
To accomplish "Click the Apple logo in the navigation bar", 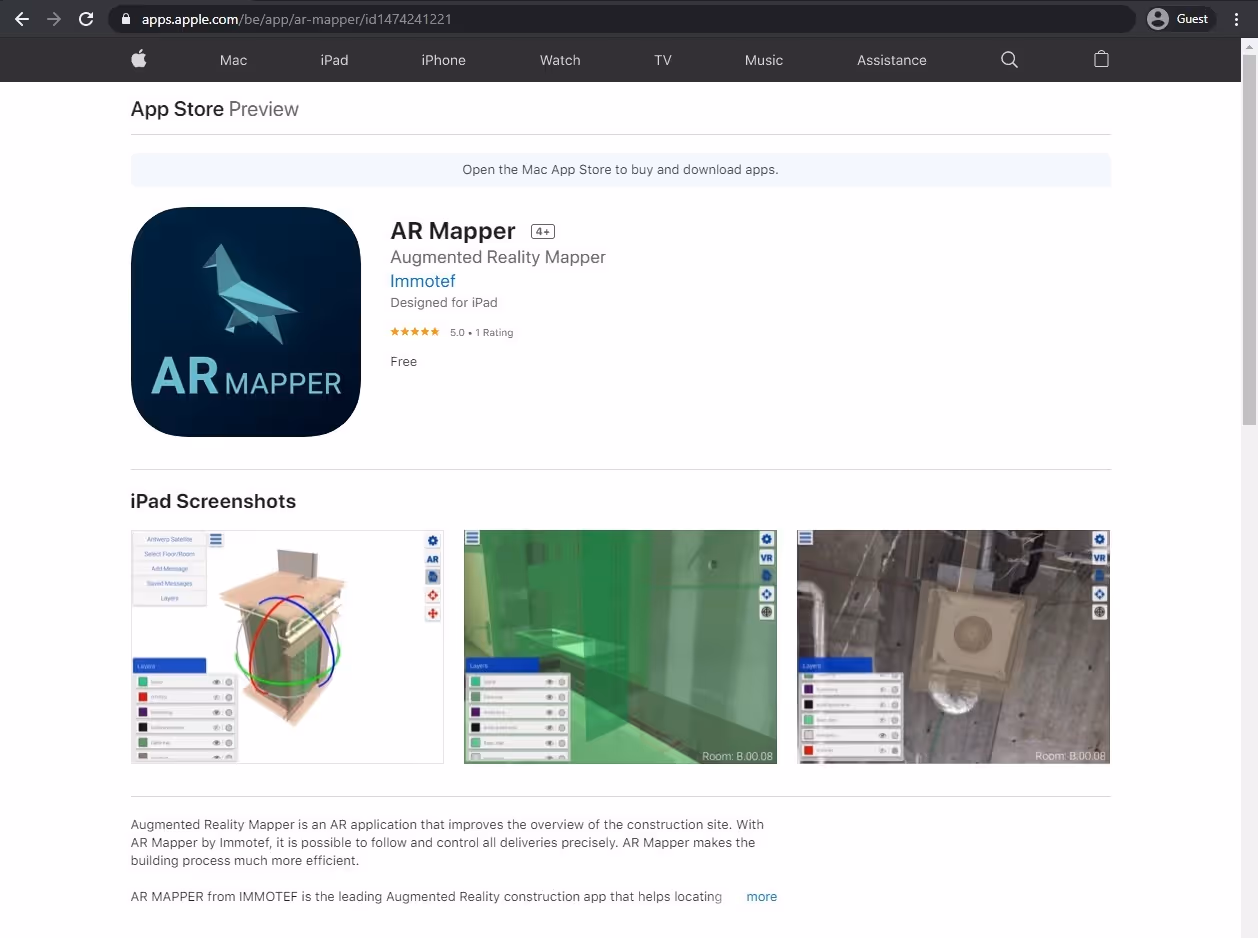I will [x=139, y=59].
